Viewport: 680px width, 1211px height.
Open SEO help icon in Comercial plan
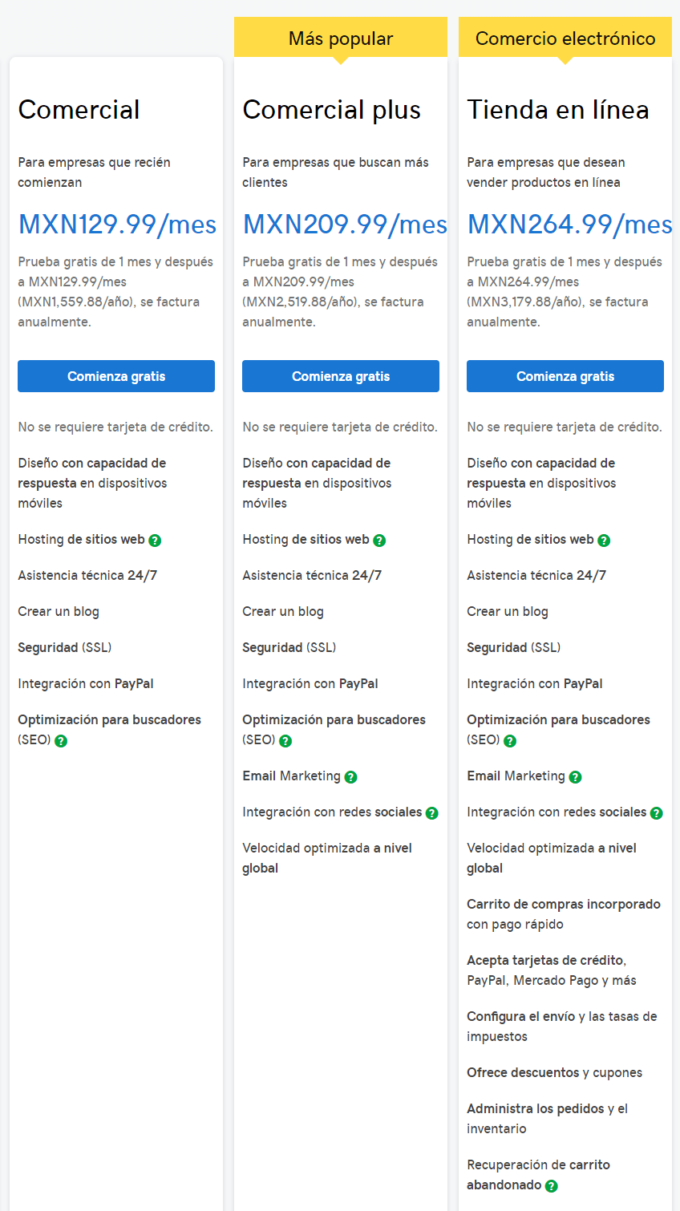point(61,741)
